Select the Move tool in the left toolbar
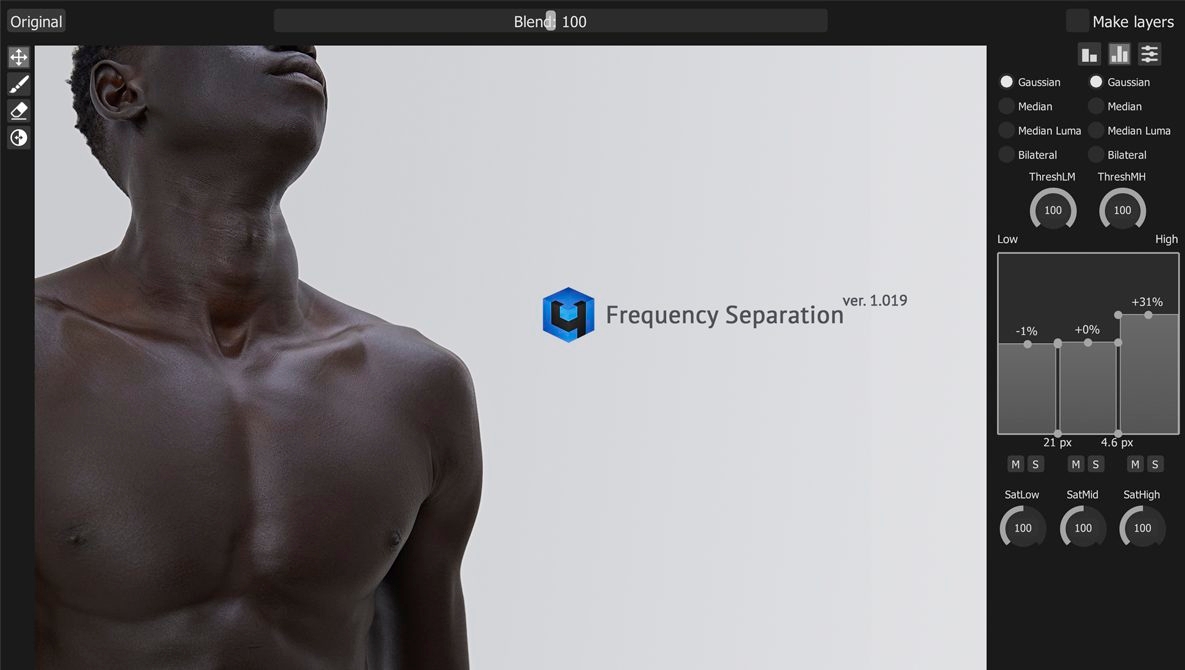This screenshot has width=1185, height=670. coord(18,57)
